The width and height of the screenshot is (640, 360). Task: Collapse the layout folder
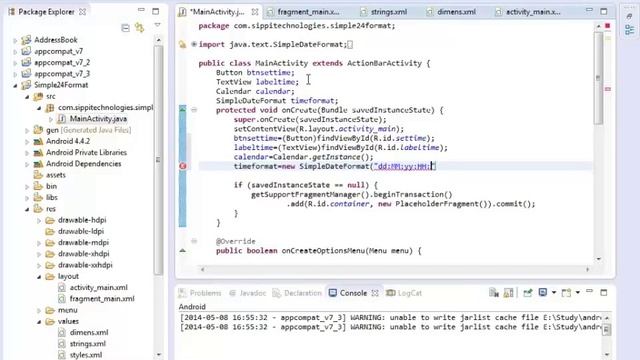[x=39, y=277]
